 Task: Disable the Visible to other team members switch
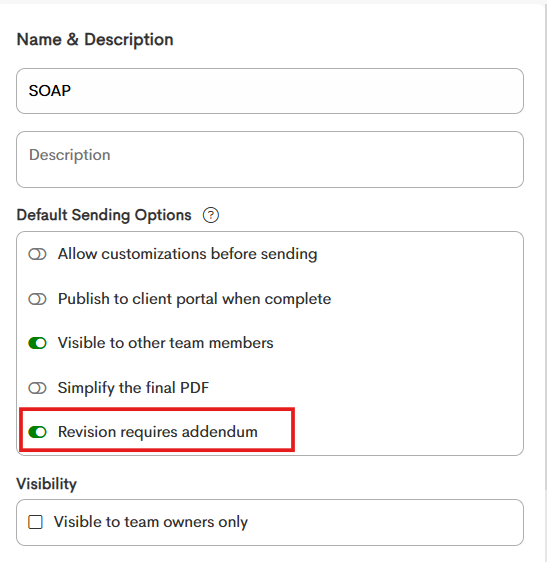pos(37,343)
